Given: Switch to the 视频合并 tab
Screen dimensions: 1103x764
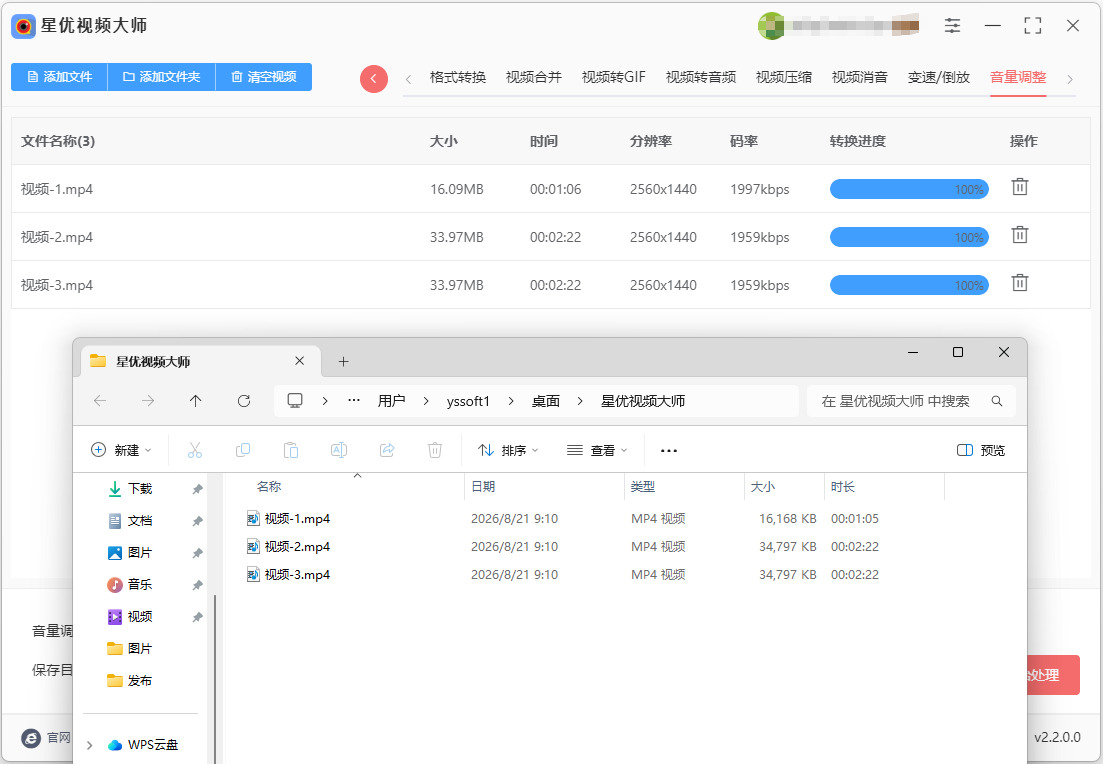Looking at the screenshot, I should coord(534,77).
